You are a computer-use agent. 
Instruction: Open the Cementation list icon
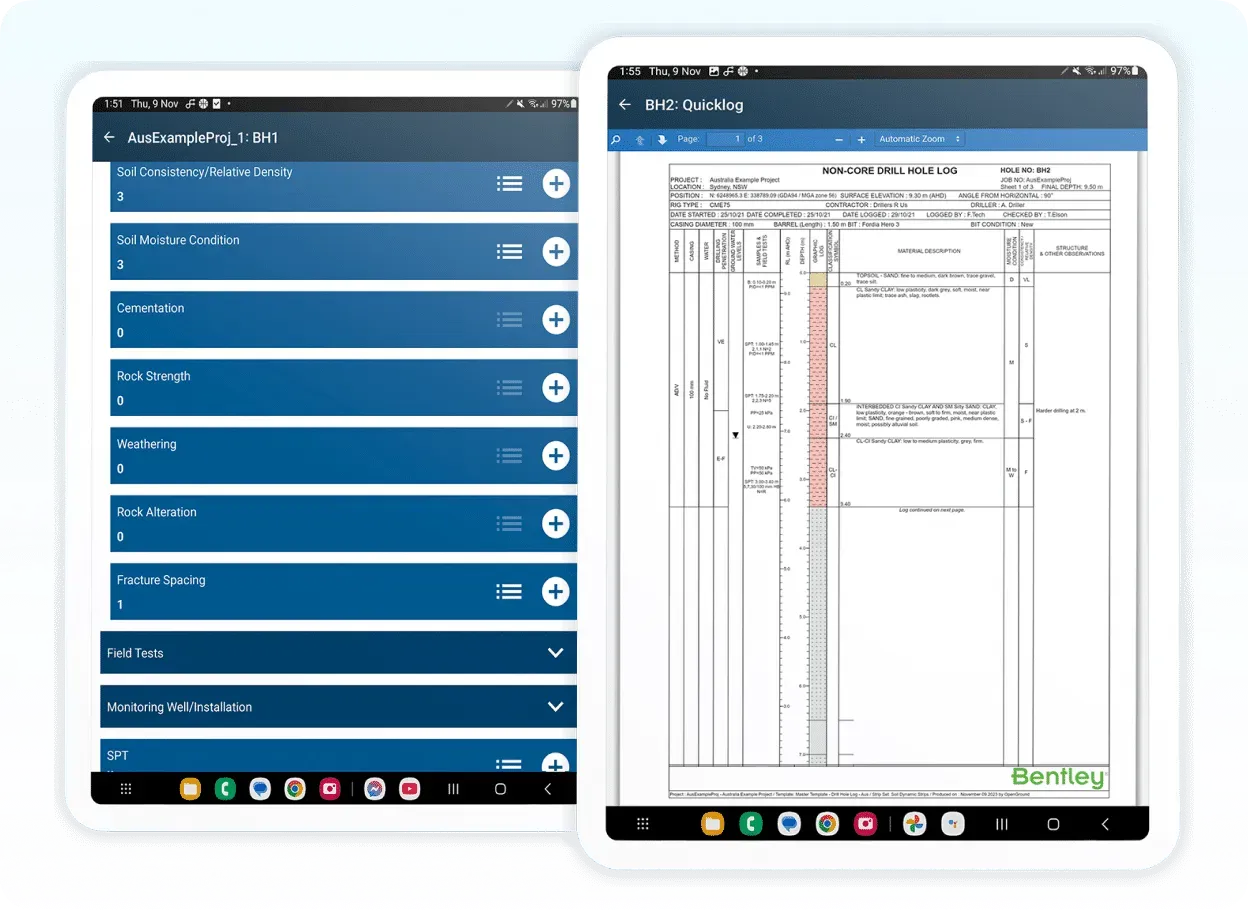pyautogui.click(x=510, y=320)
